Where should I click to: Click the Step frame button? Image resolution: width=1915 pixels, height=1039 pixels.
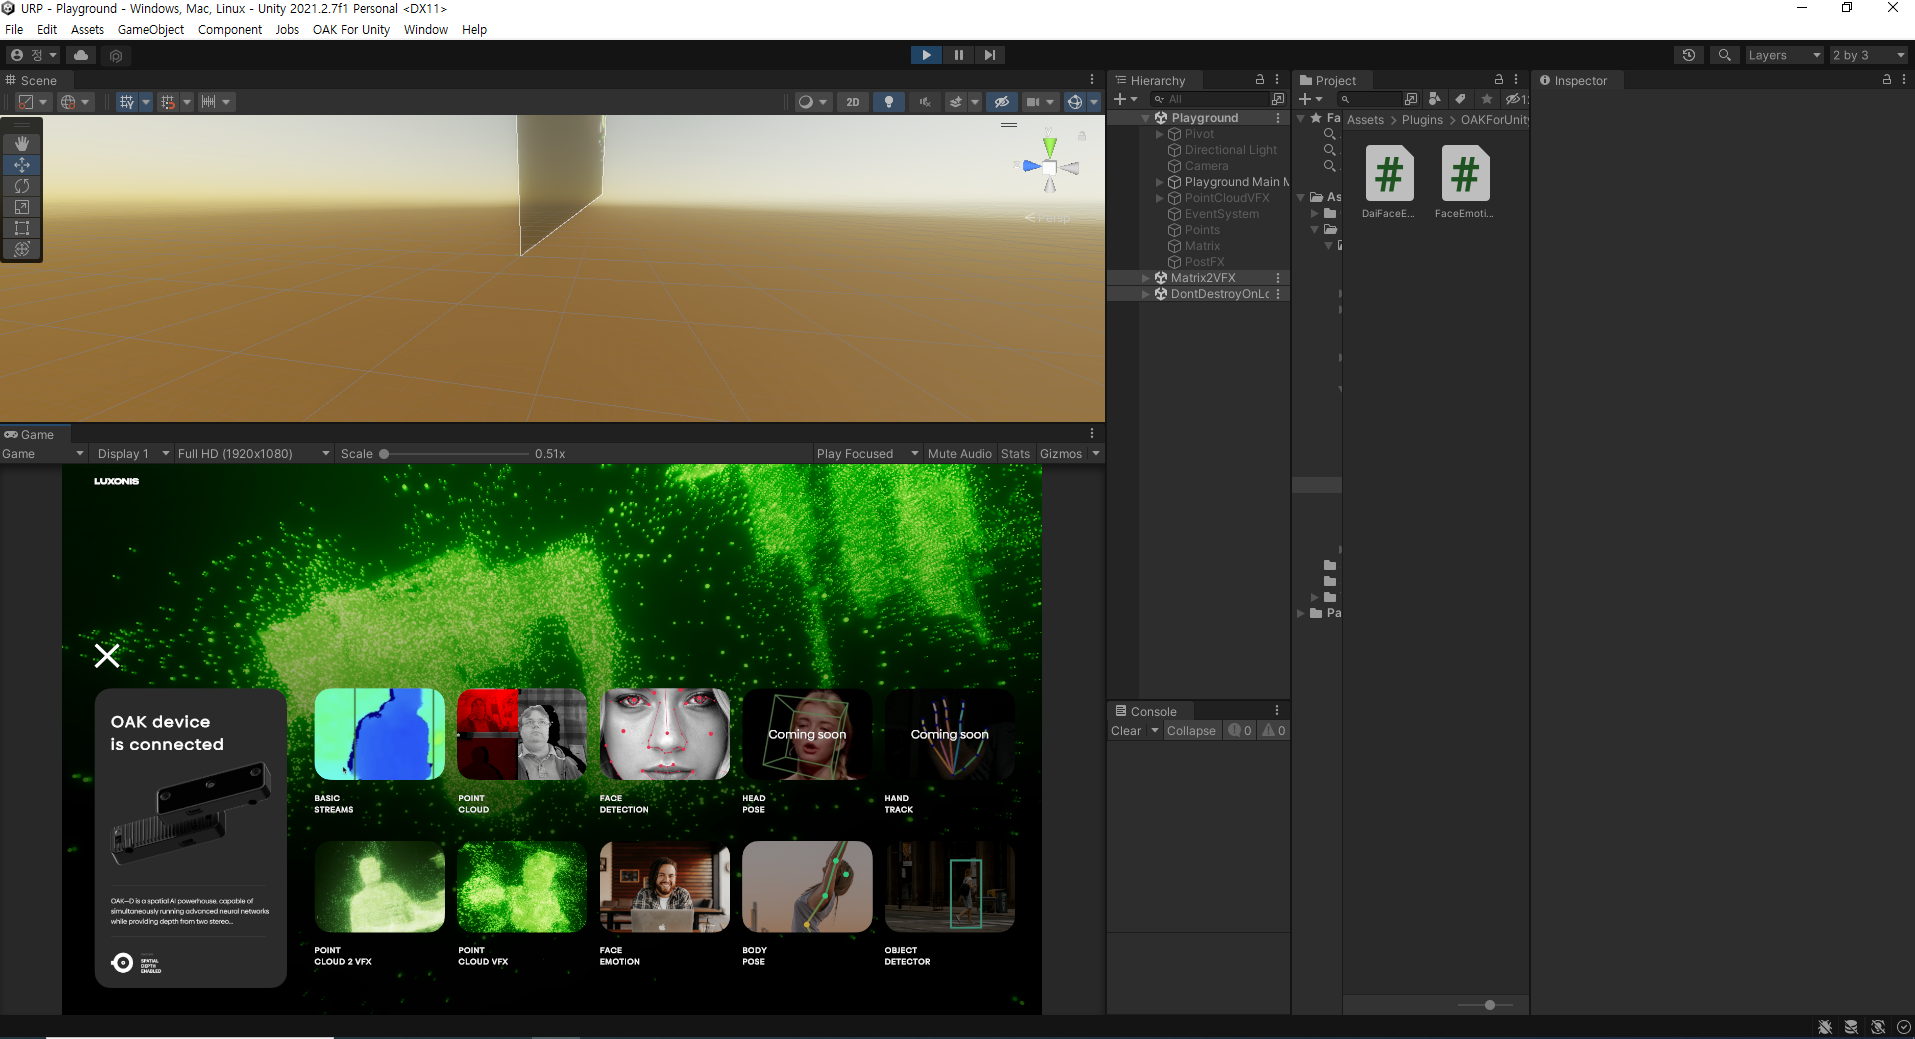tap(989, 55)
